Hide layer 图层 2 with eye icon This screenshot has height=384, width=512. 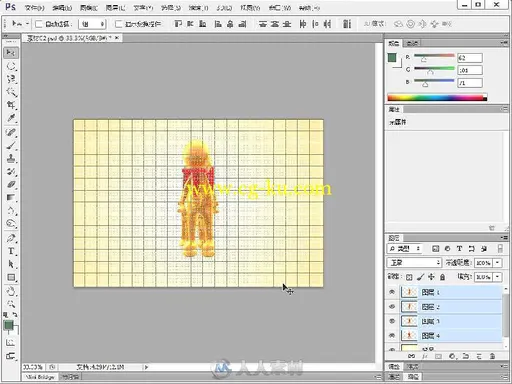[x=392, y=306]
